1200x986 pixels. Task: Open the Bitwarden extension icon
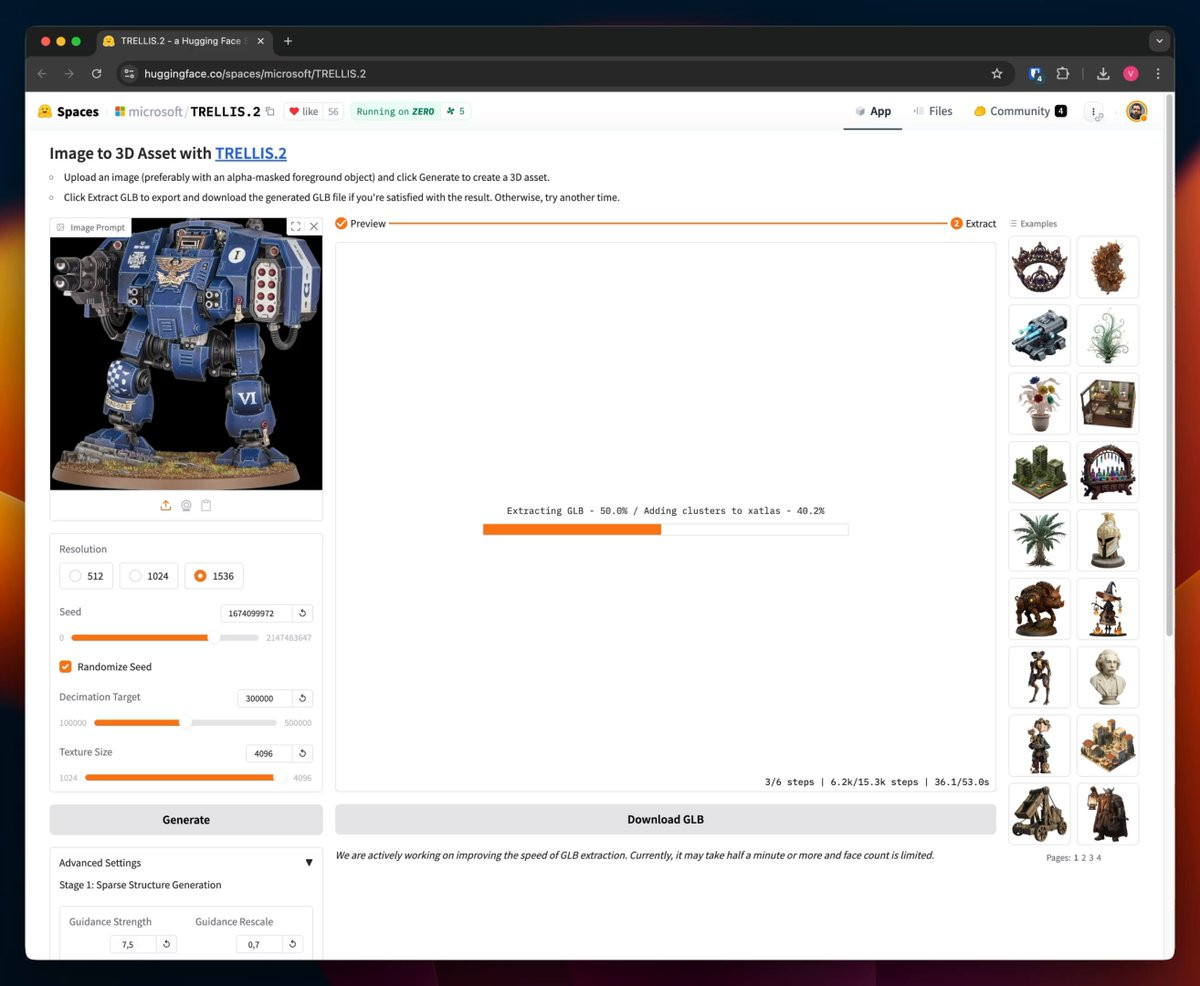[x=1036, y=73]
